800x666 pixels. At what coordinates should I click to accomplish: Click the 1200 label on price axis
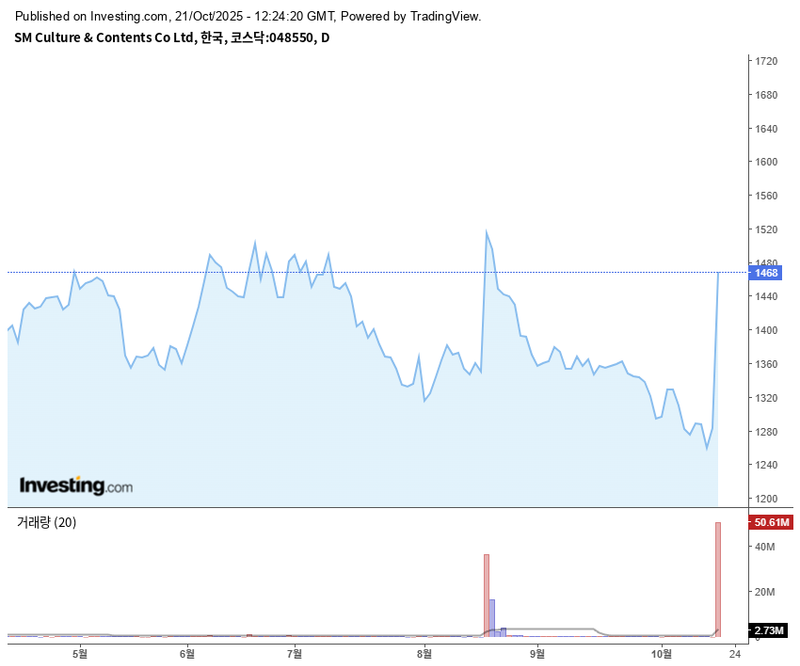[x=767, y=499]
